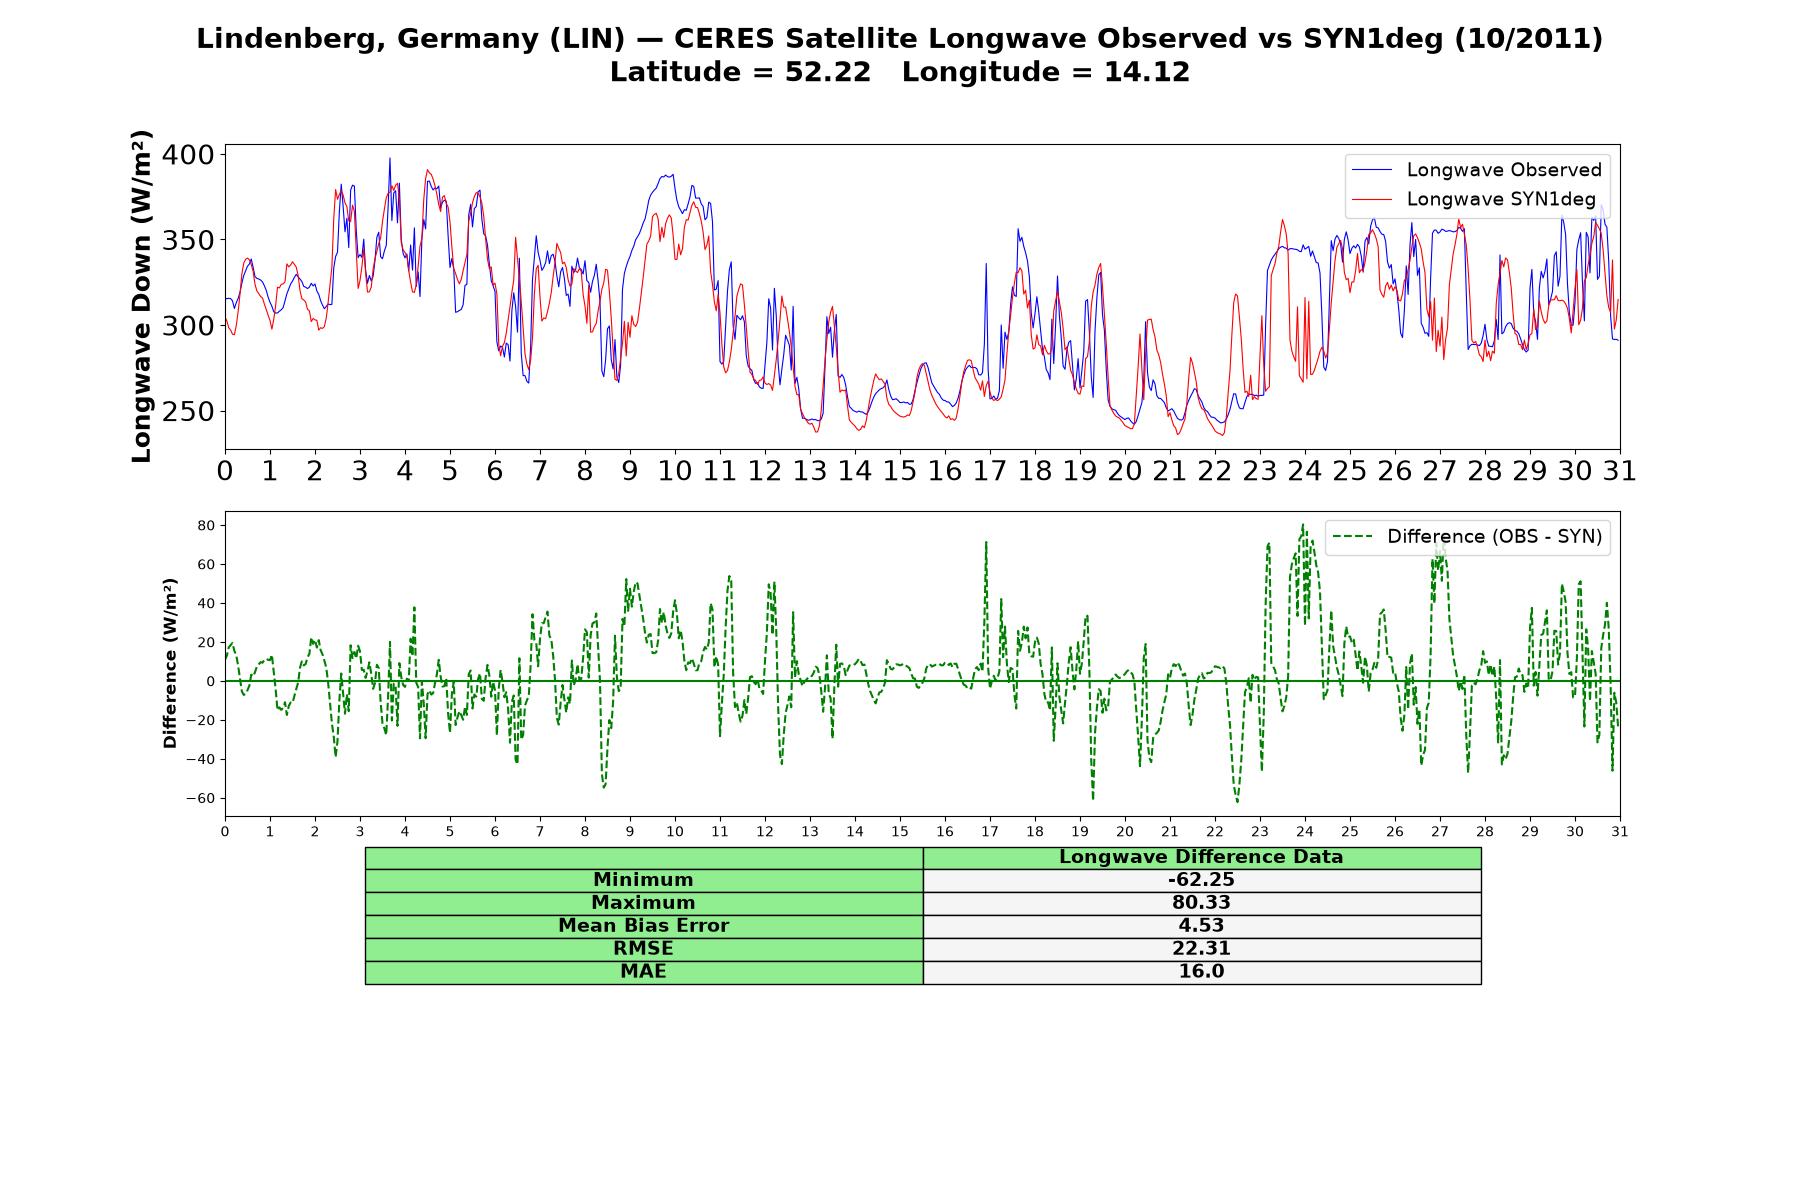This screenshot has width=1800, height=1200.
Task: Click the Mean Bias Error row label
Action: pyautogui.click(x=644, y=926)
